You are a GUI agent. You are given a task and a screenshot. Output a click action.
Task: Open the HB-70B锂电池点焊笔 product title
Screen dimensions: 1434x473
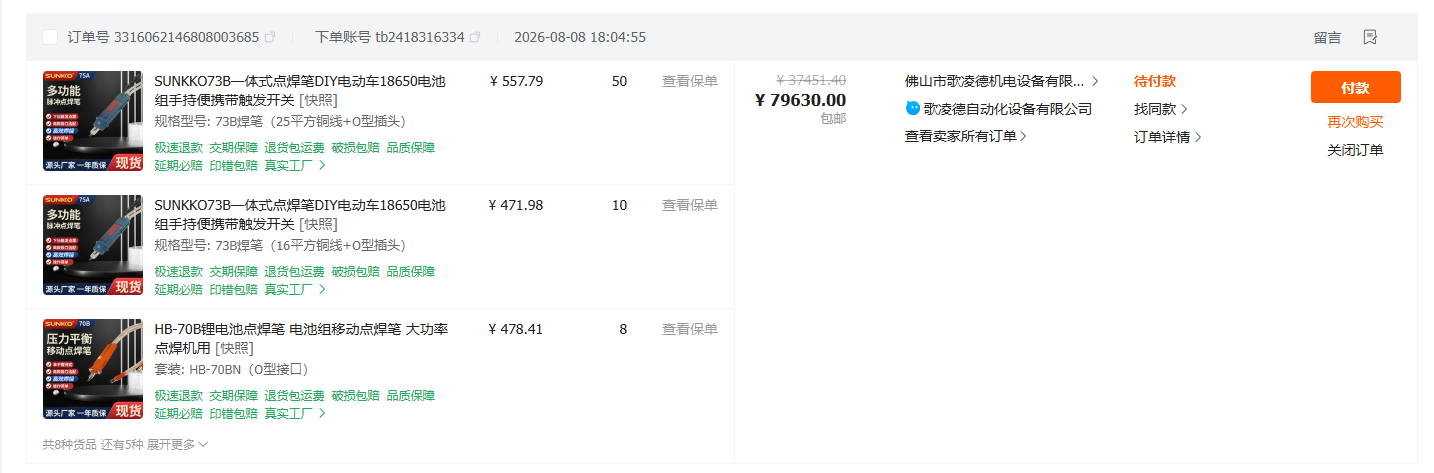(x=301, y=338)
